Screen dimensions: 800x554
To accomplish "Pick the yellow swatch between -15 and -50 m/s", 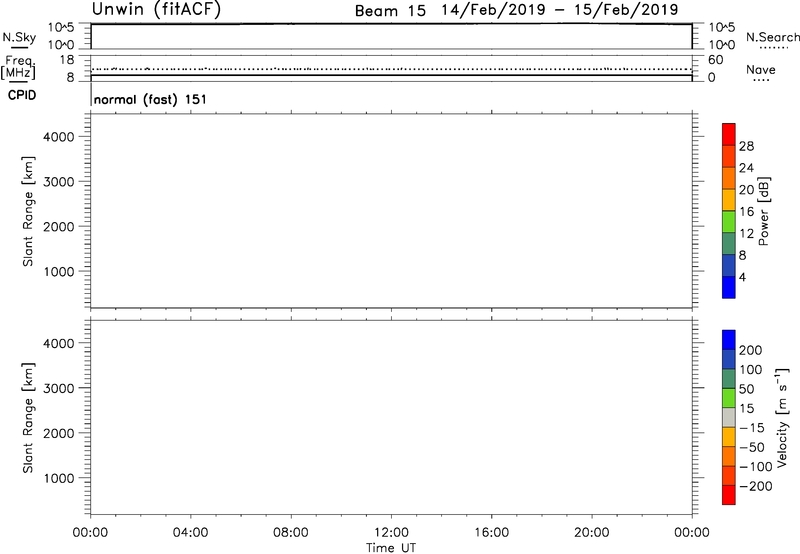I will pos(729,437).
